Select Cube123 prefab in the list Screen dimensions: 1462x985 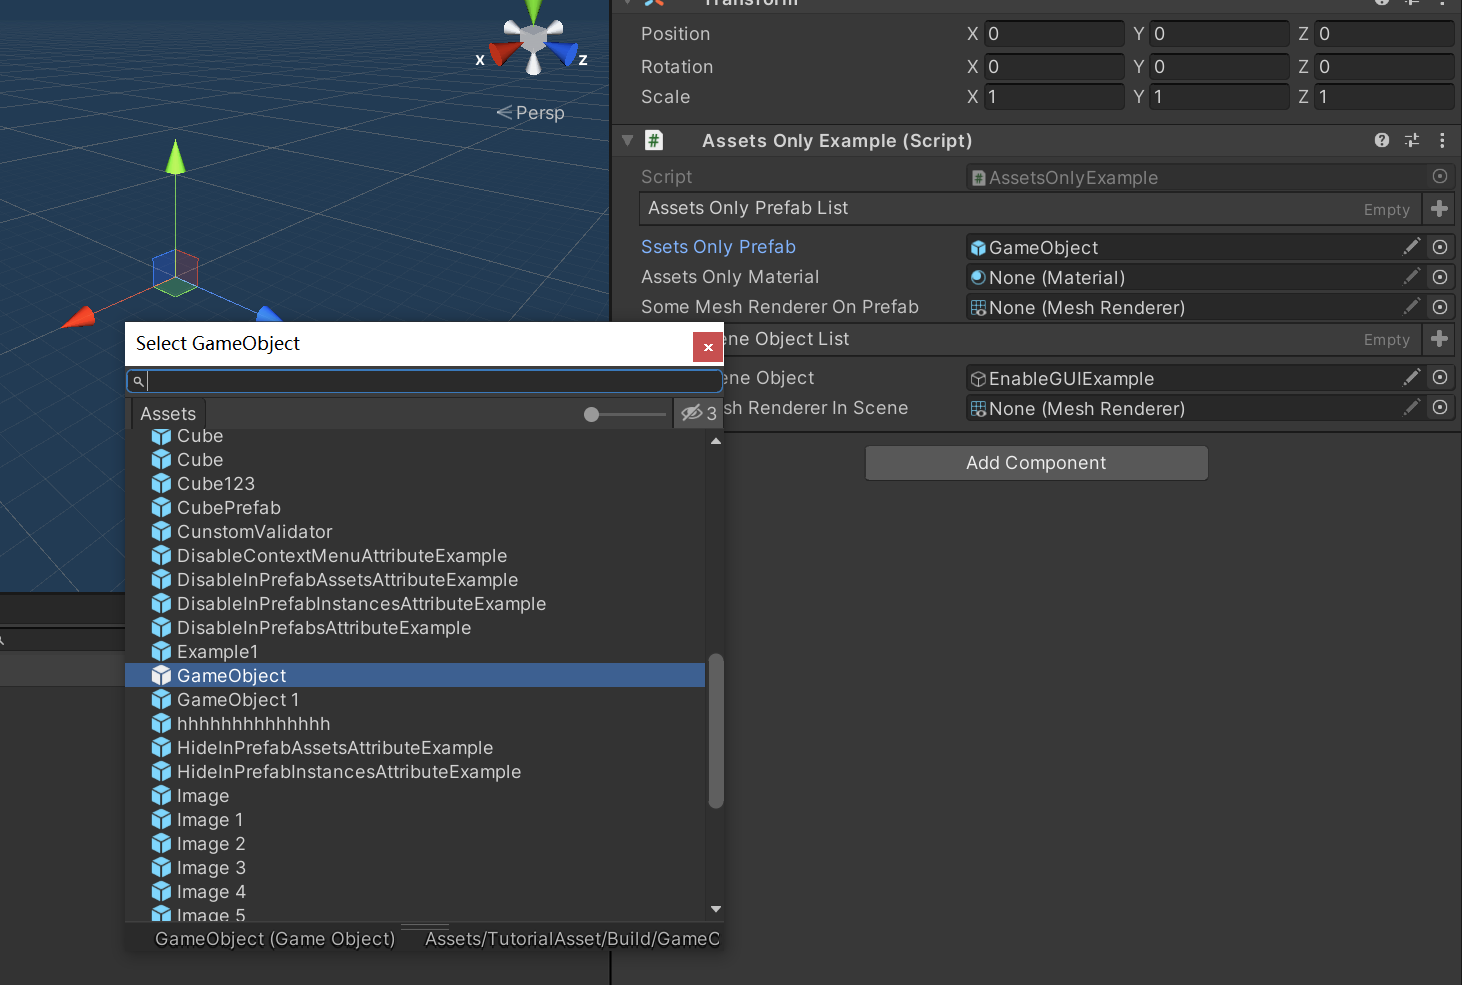point(415,484)
